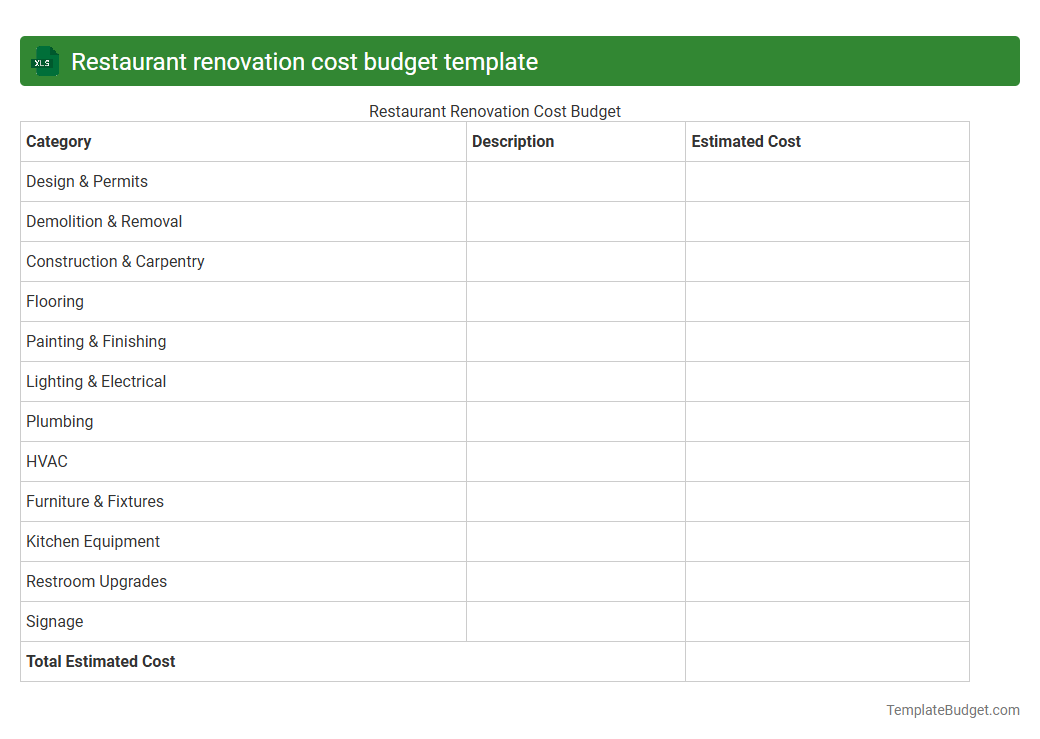Click the Description column header
This screenshot has height=739, width=1040.
[x=513, y=141]
